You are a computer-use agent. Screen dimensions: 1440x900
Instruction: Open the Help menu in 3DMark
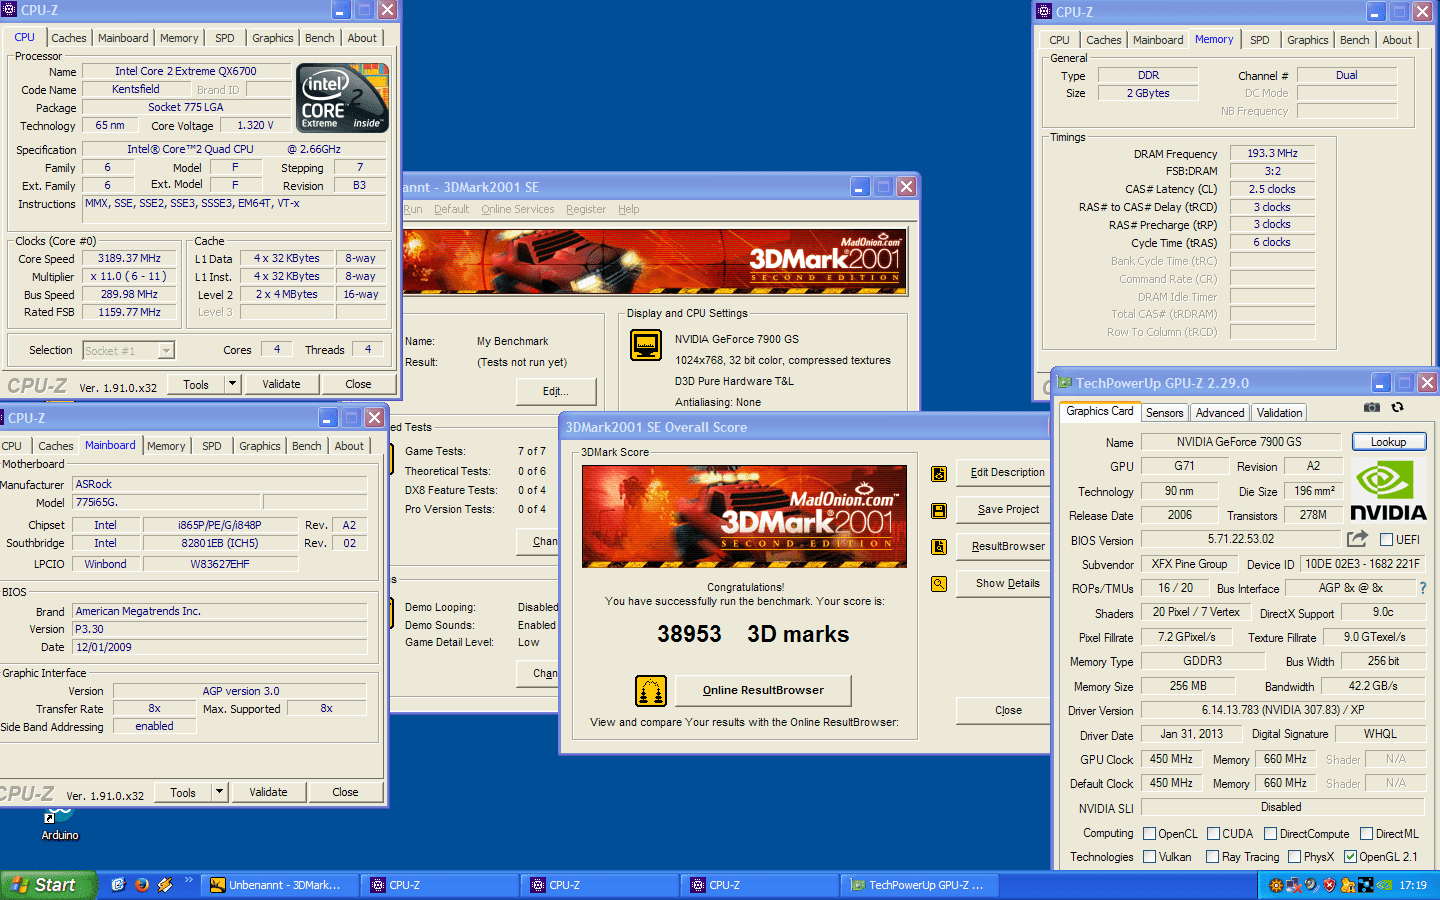pos(628,210)
